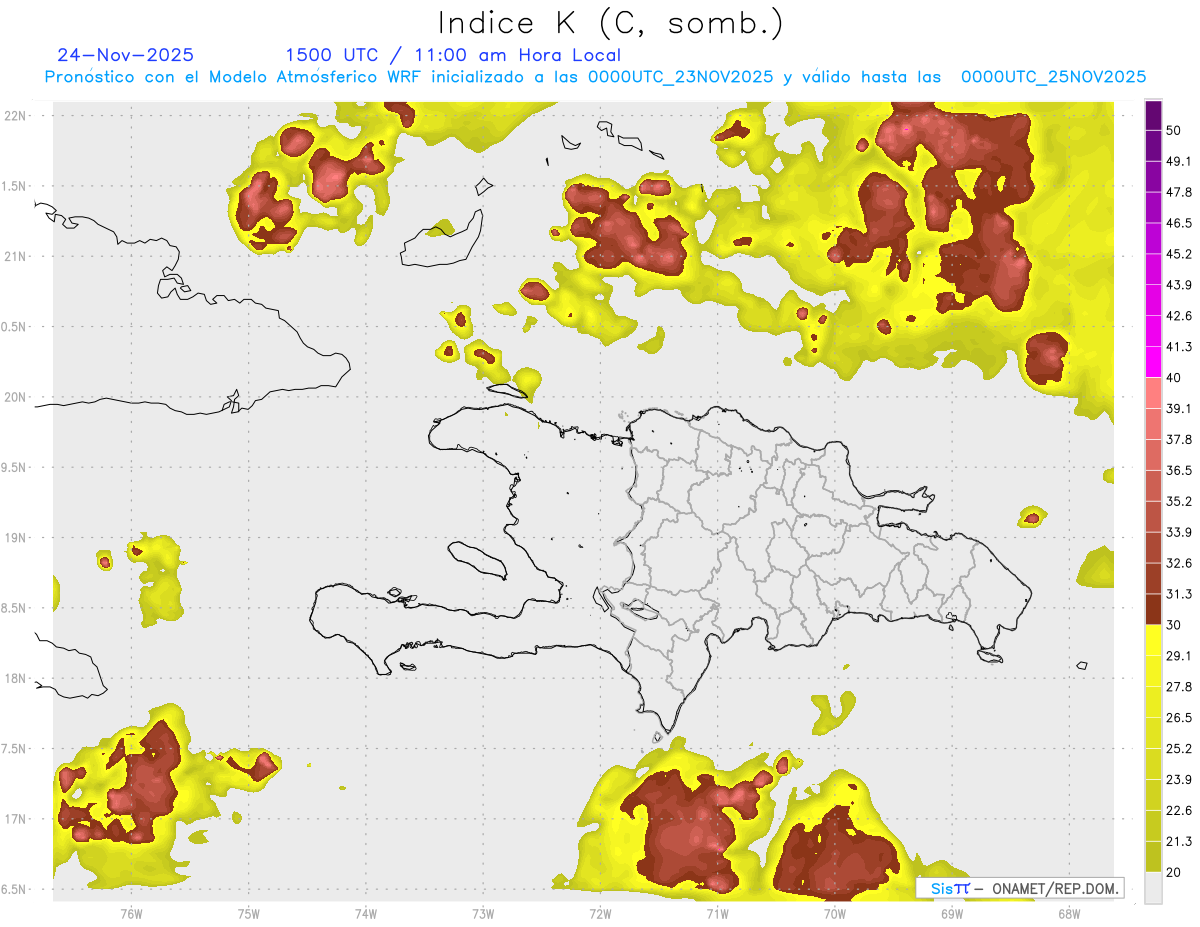This screenshot has width=1200, height=927.
Task: Pick the magenta swatch between 40 and 41.3
Action: [1153, 362]
